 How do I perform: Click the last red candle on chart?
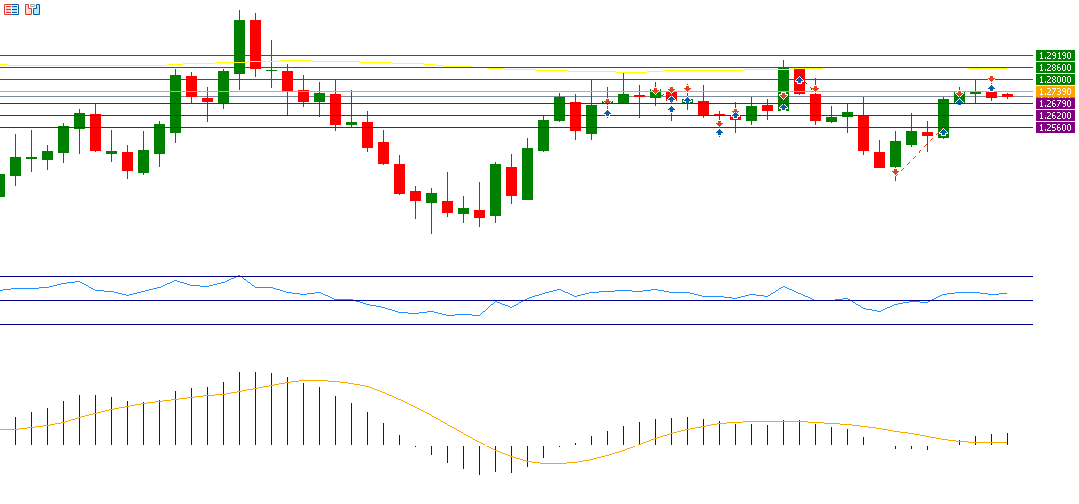click(x=1007, y=95)
